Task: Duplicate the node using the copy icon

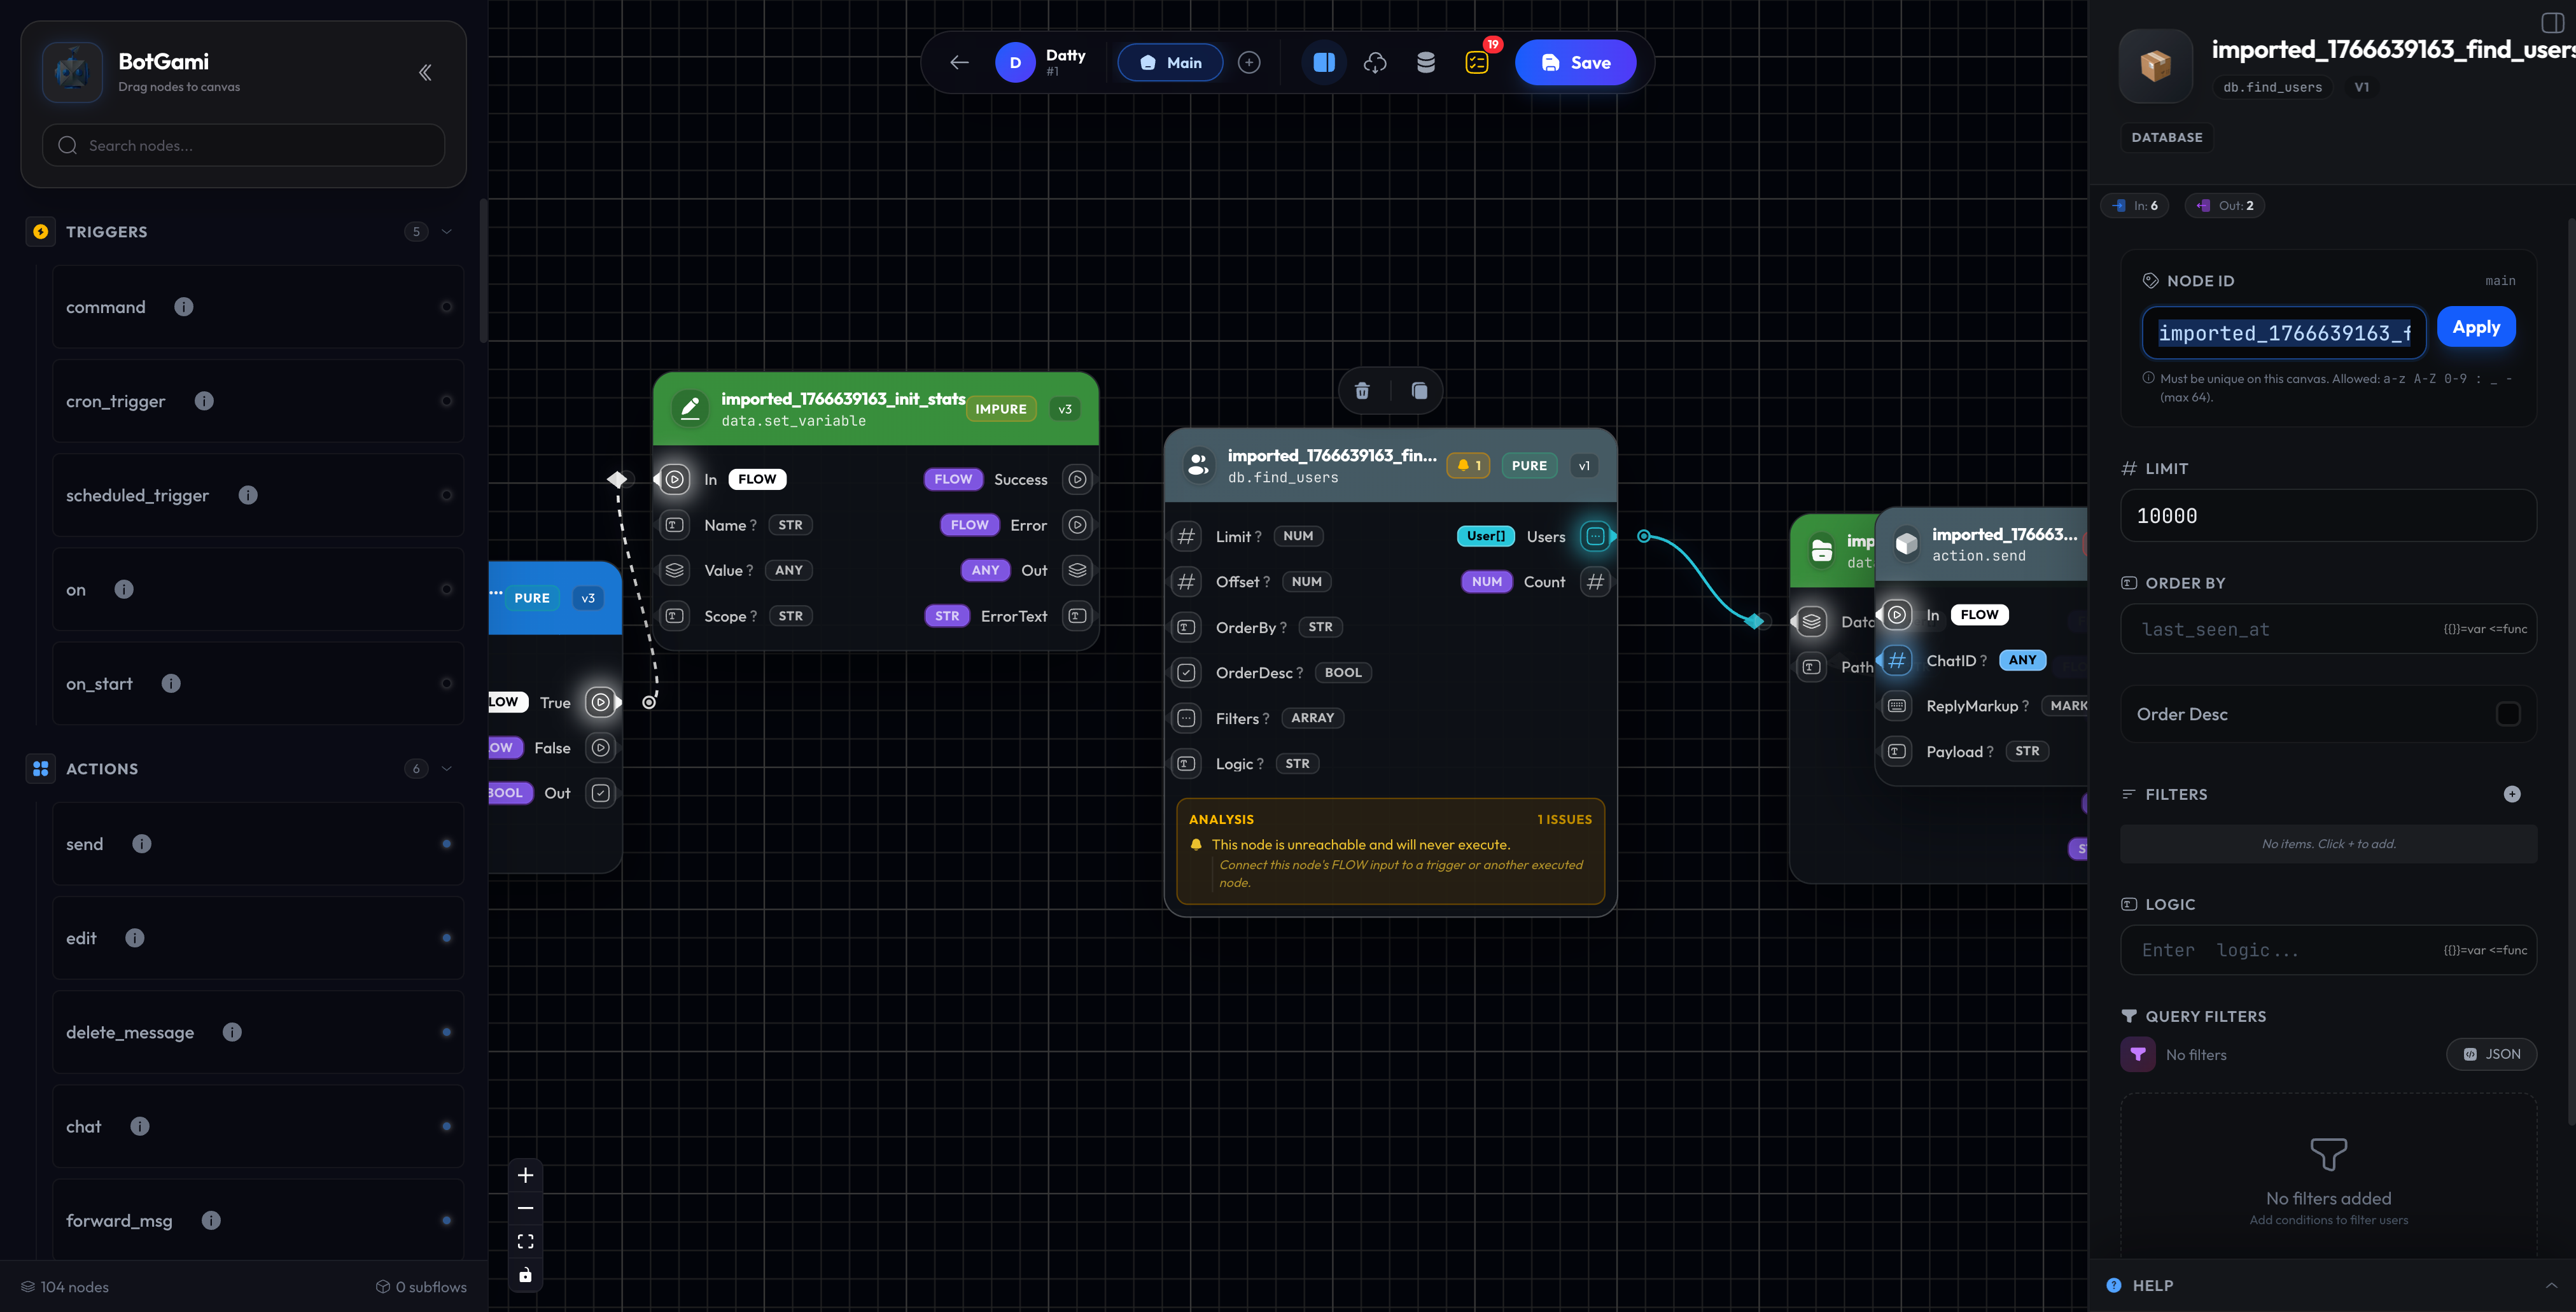Action: coord(1419,390)
